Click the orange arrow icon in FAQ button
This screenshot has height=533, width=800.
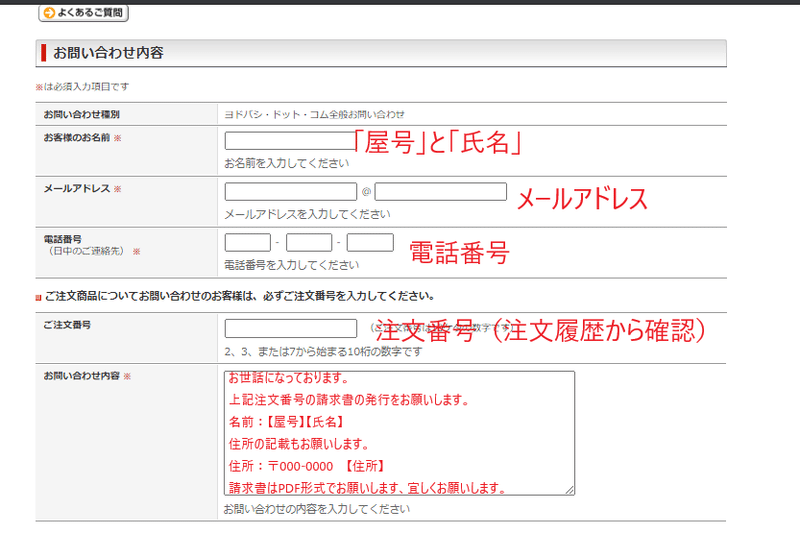point(49,13)
